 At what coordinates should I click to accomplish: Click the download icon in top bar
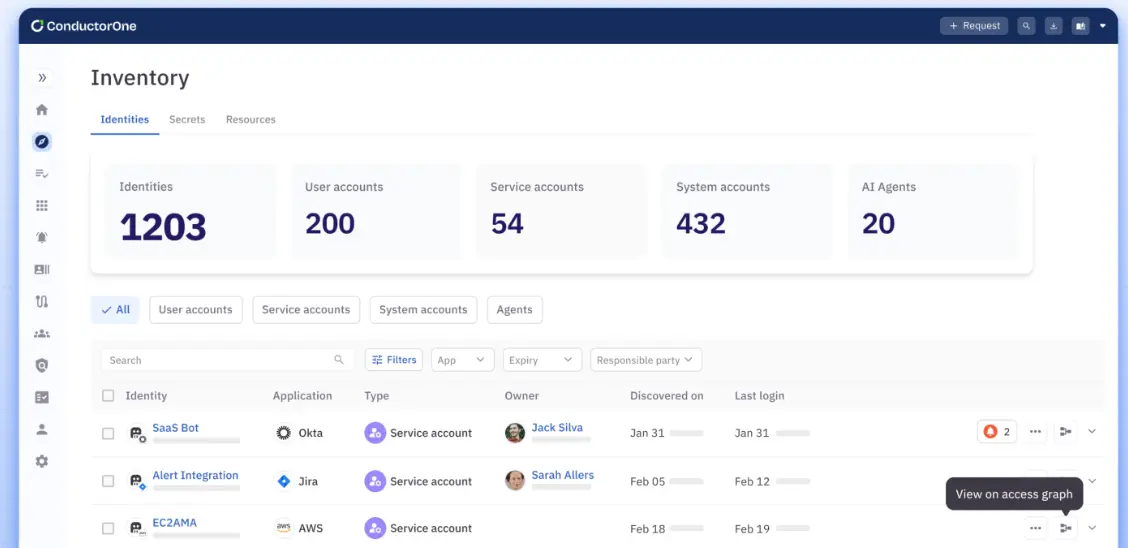1053,26
